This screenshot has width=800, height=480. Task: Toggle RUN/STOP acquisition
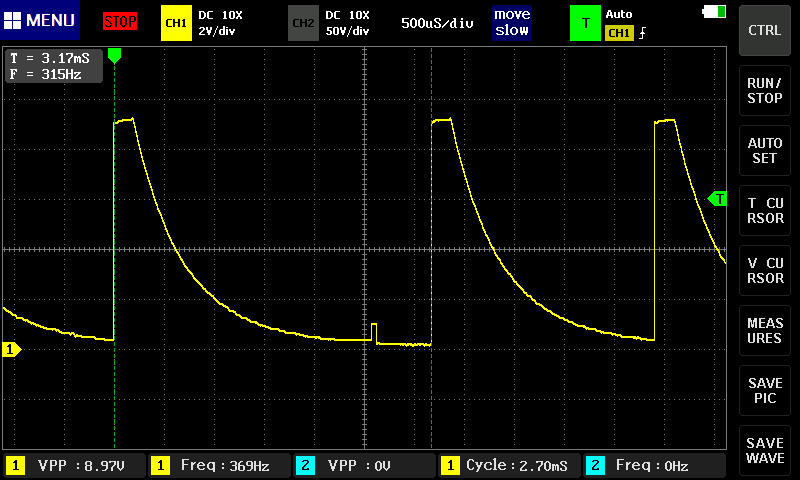765,91
